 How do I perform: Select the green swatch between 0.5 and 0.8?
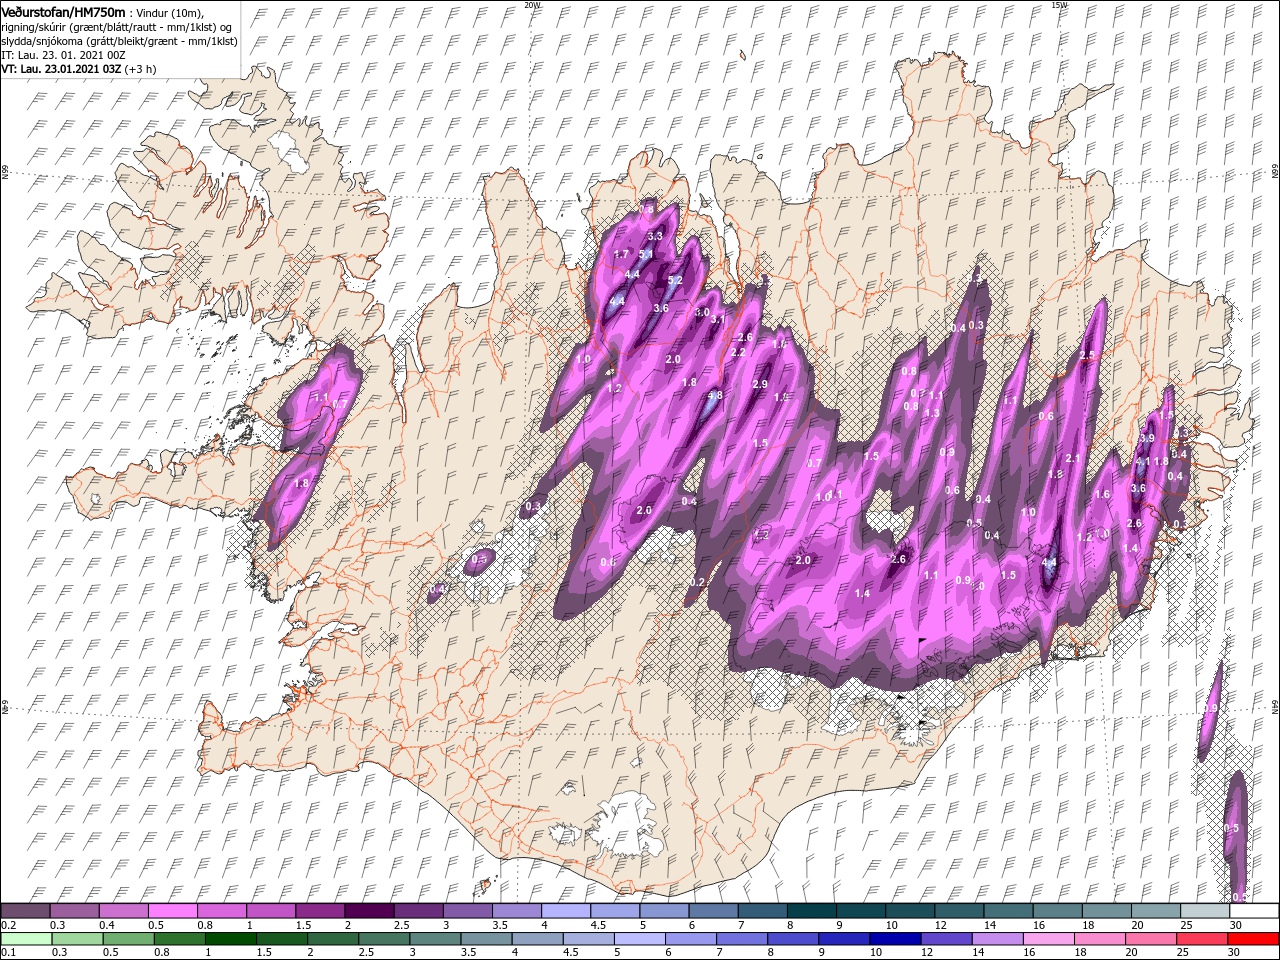128,939
